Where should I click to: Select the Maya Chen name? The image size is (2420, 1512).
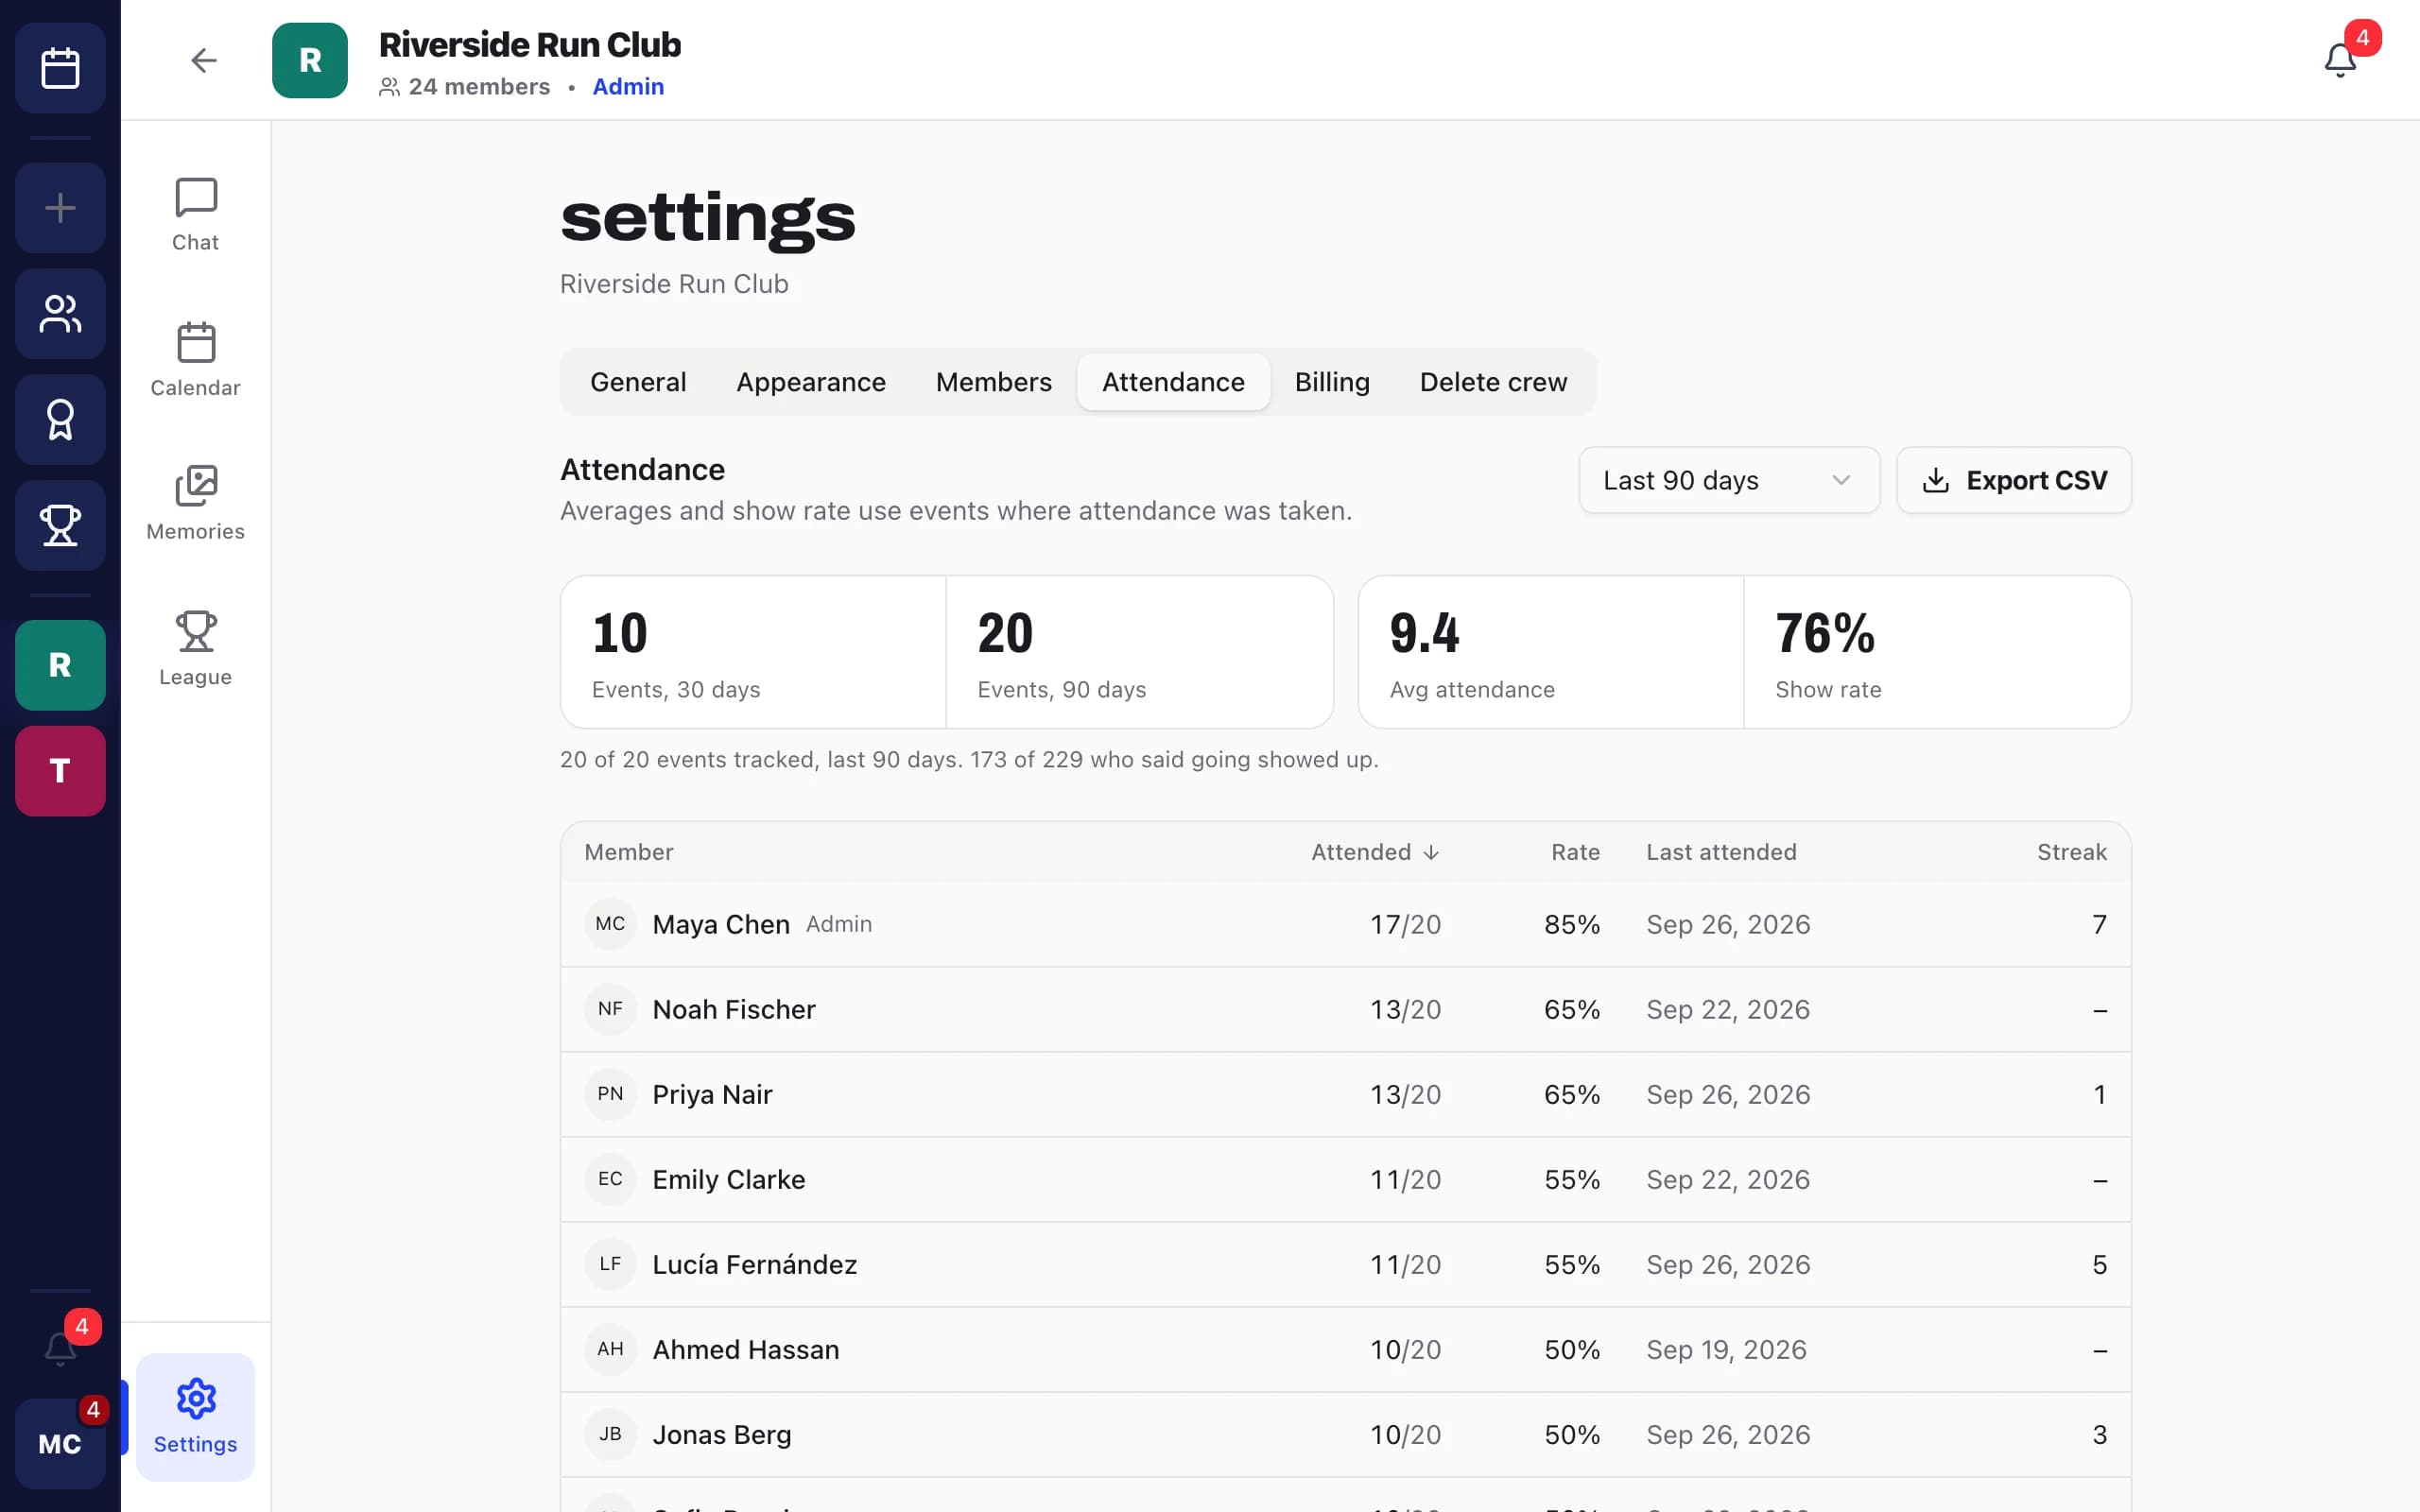click(x=721, y=924)
